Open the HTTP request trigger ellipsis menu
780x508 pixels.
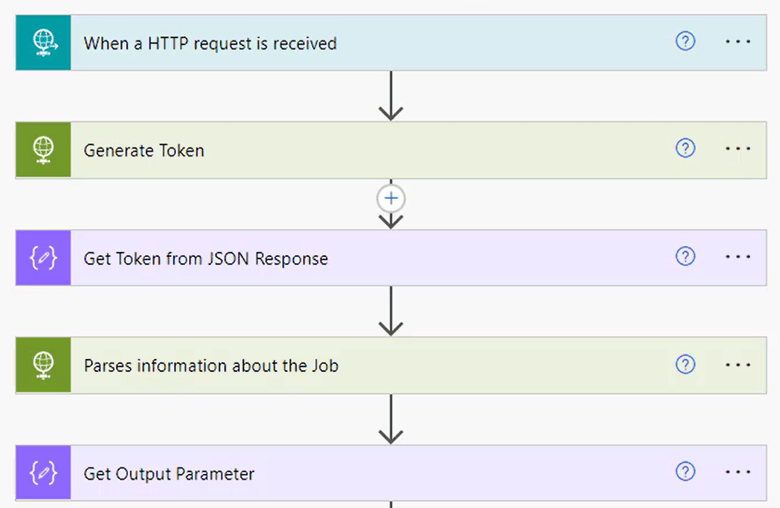[x=738, y=42]
